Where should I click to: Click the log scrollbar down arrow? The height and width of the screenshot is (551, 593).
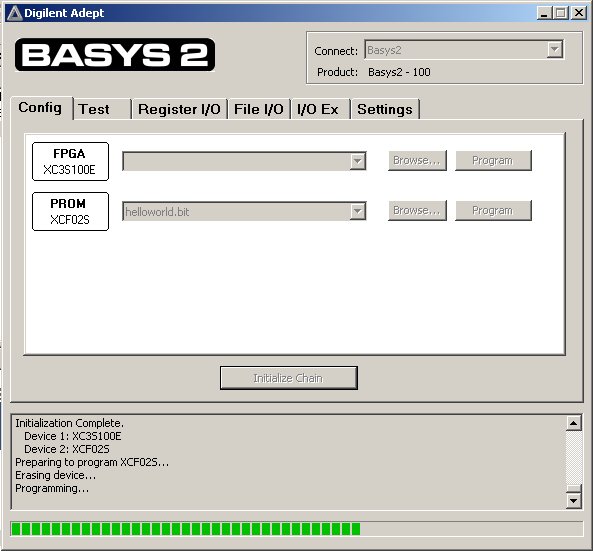point(574,501)
